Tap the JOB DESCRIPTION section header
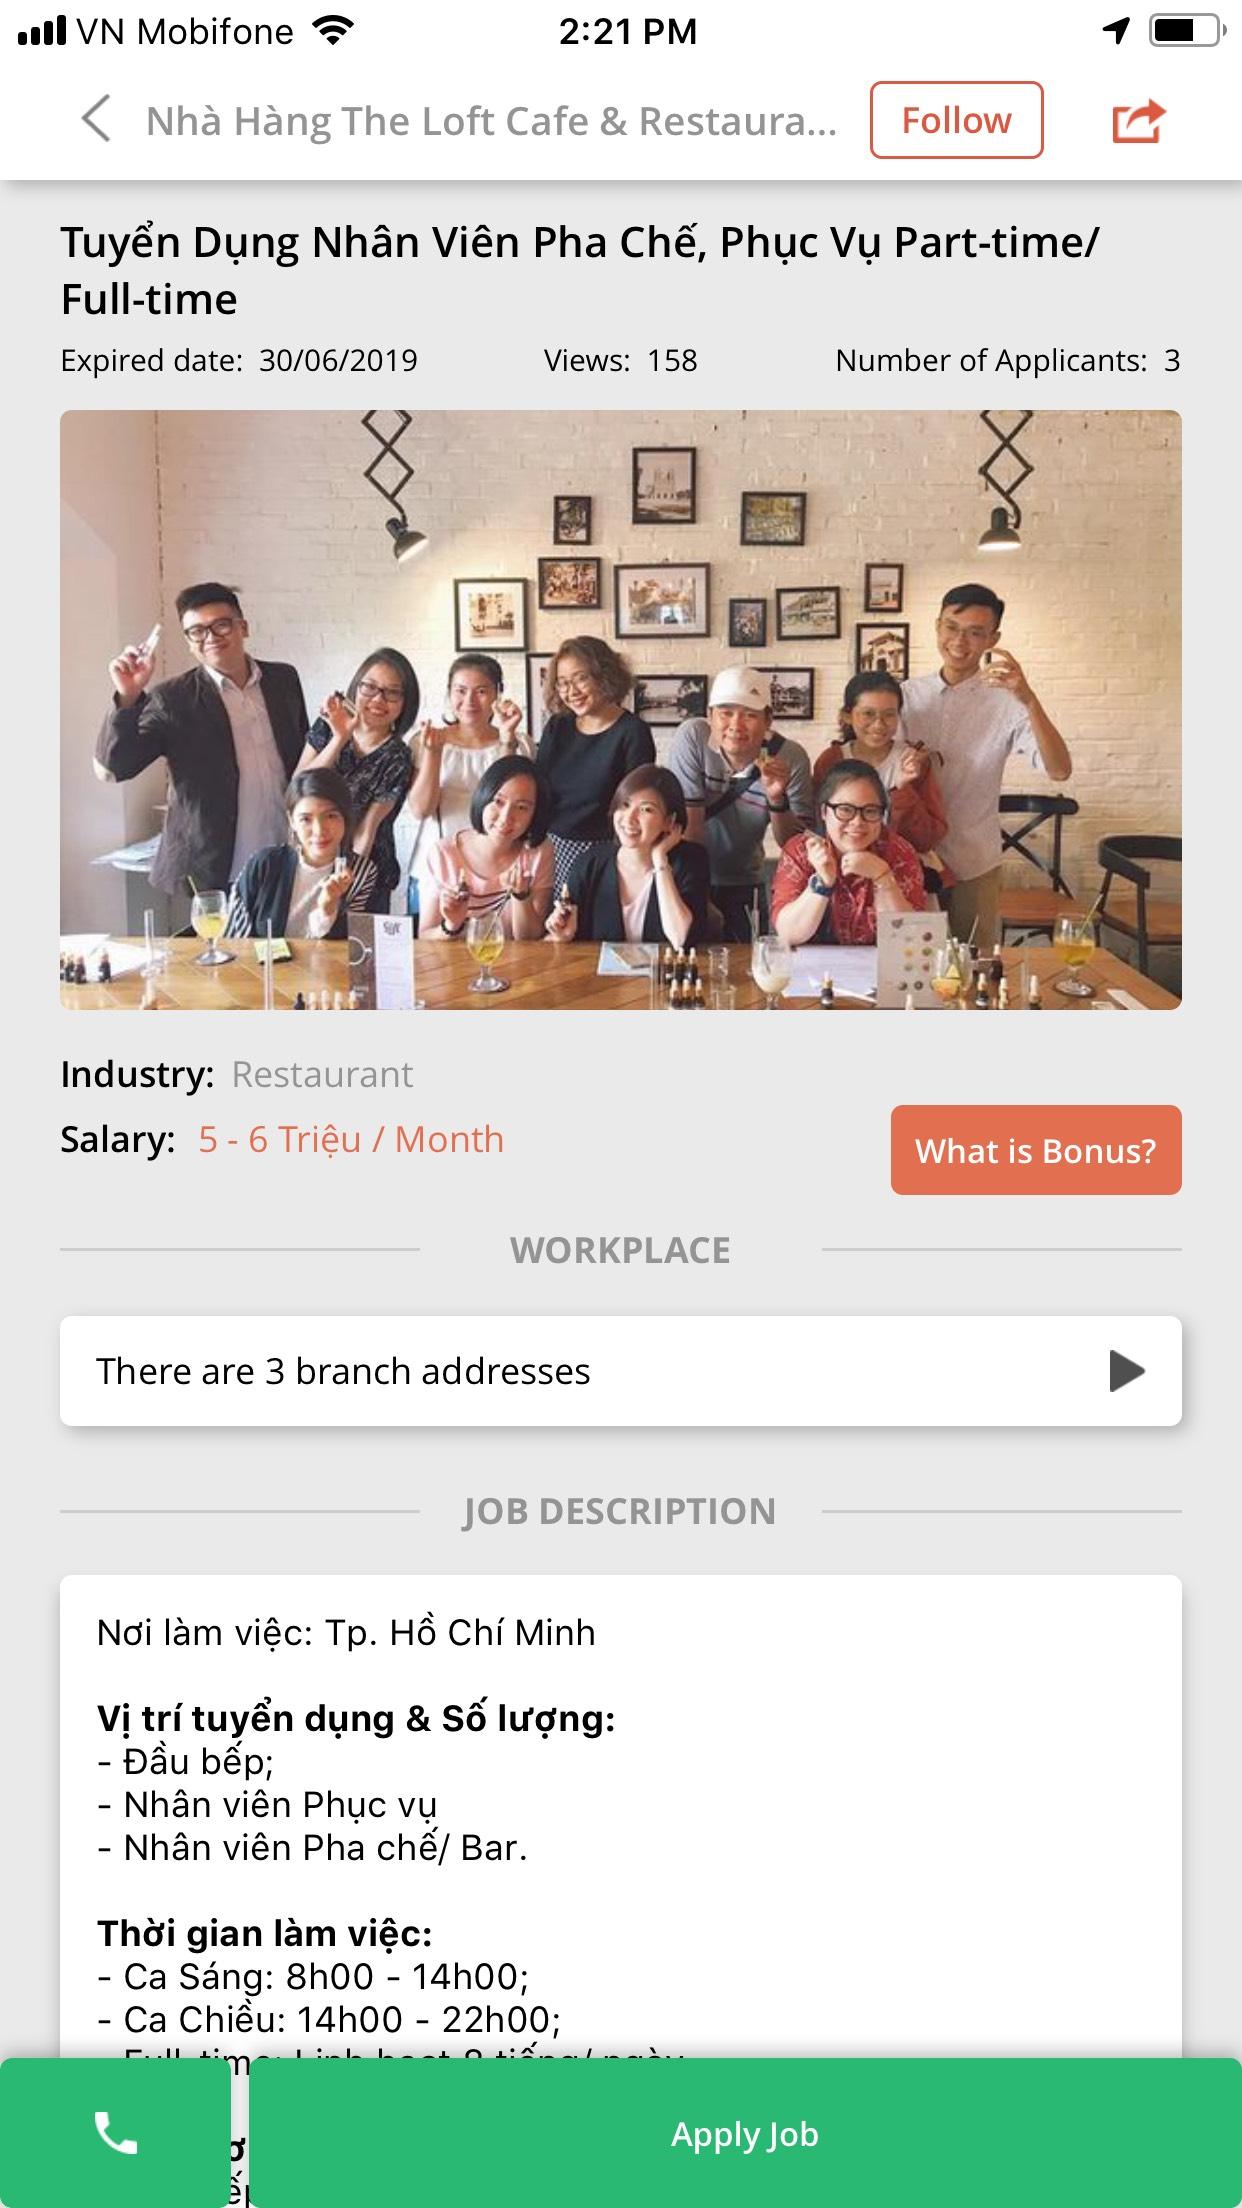Screen dimensions: 1242x2208 click(x=620, y=1511)
